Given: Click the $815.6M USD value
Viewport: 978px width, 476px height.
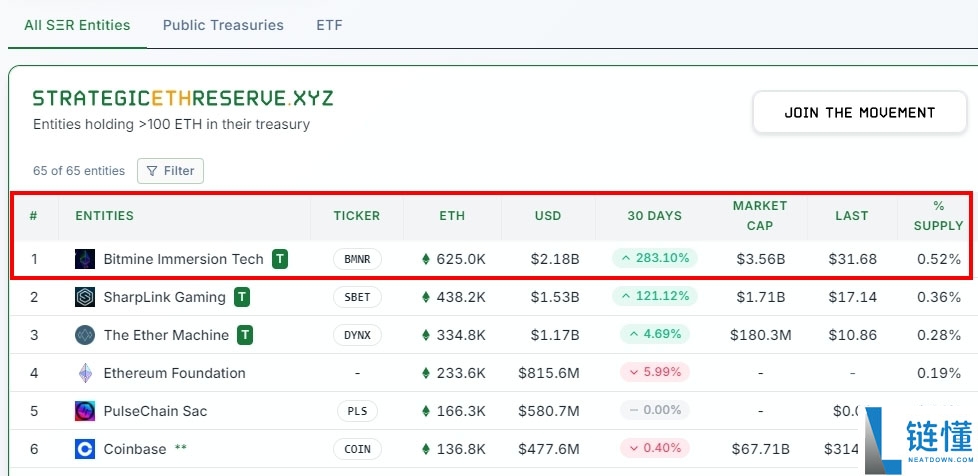Looking at the screenshot, I should coord(549,373).
